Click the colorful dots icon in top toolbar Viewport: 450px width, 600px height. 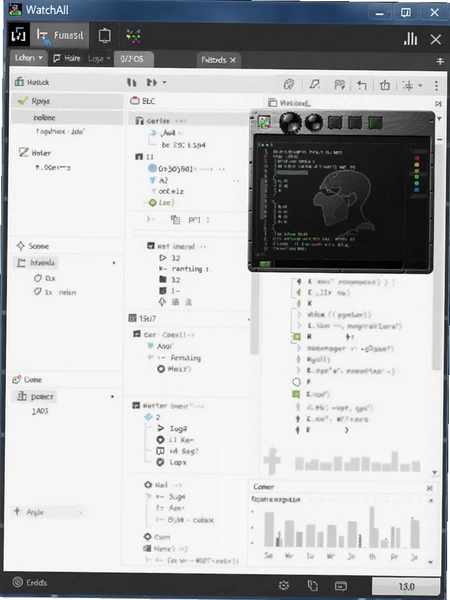click(x=133, y=36)
